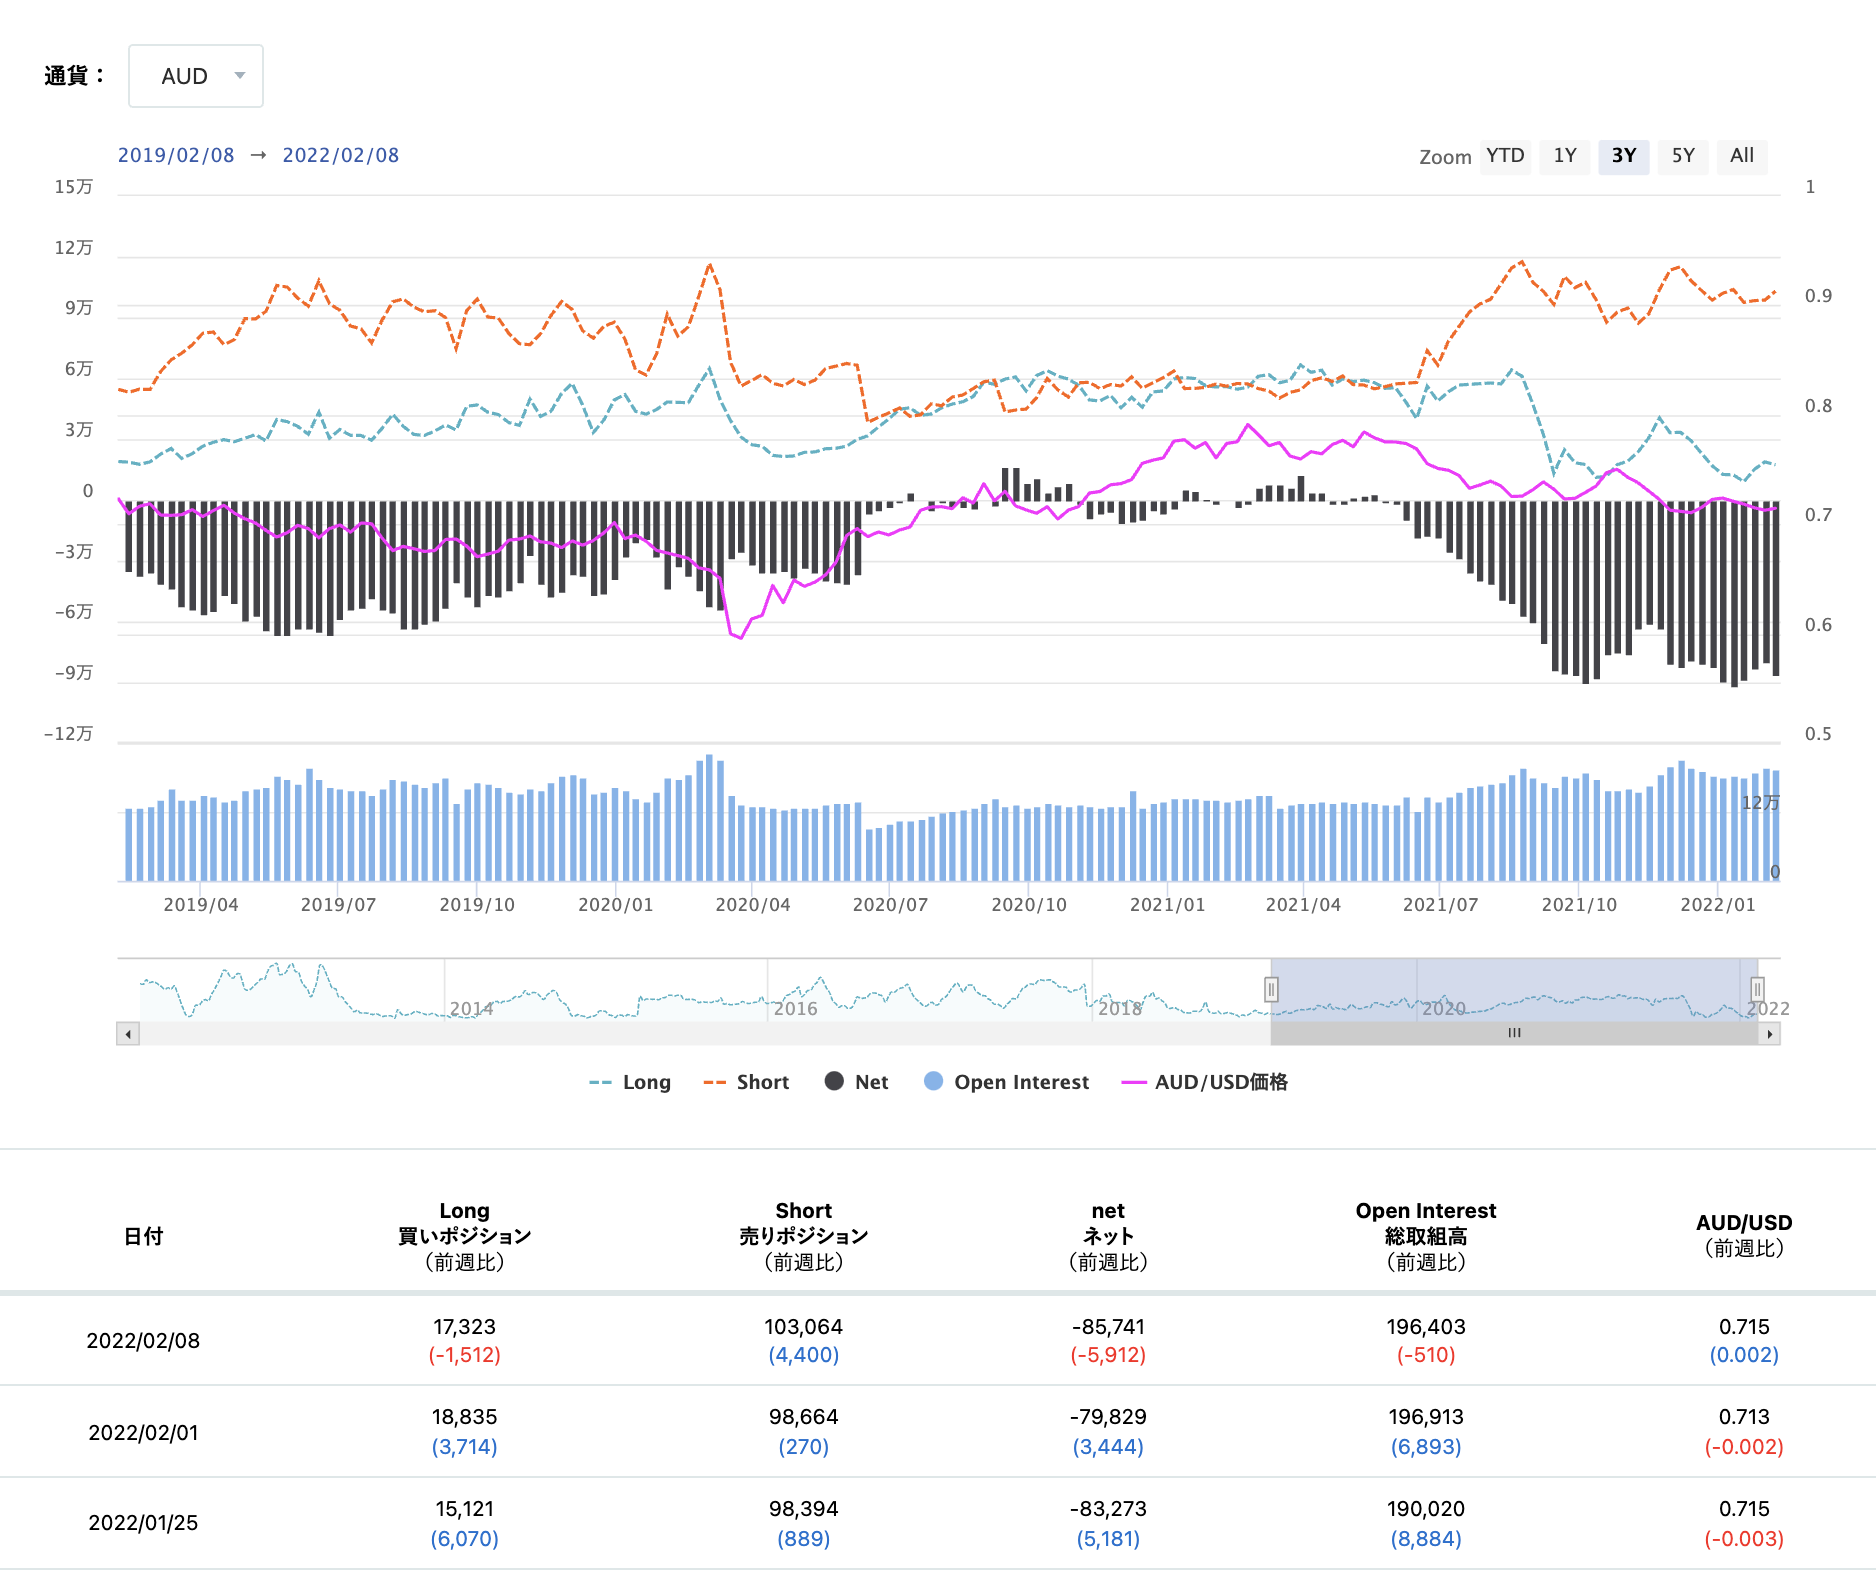Click the start date 2019/02/08
Viewport: 1876px width, 1578px height.
pyautogui.click(x=176, y=155)
